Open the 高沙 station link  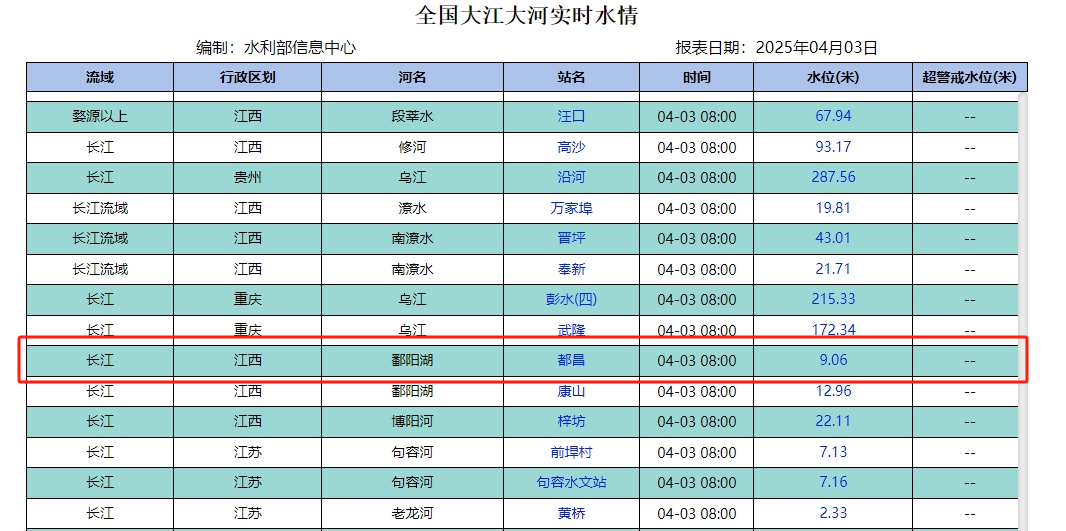(x=571, y=147)
